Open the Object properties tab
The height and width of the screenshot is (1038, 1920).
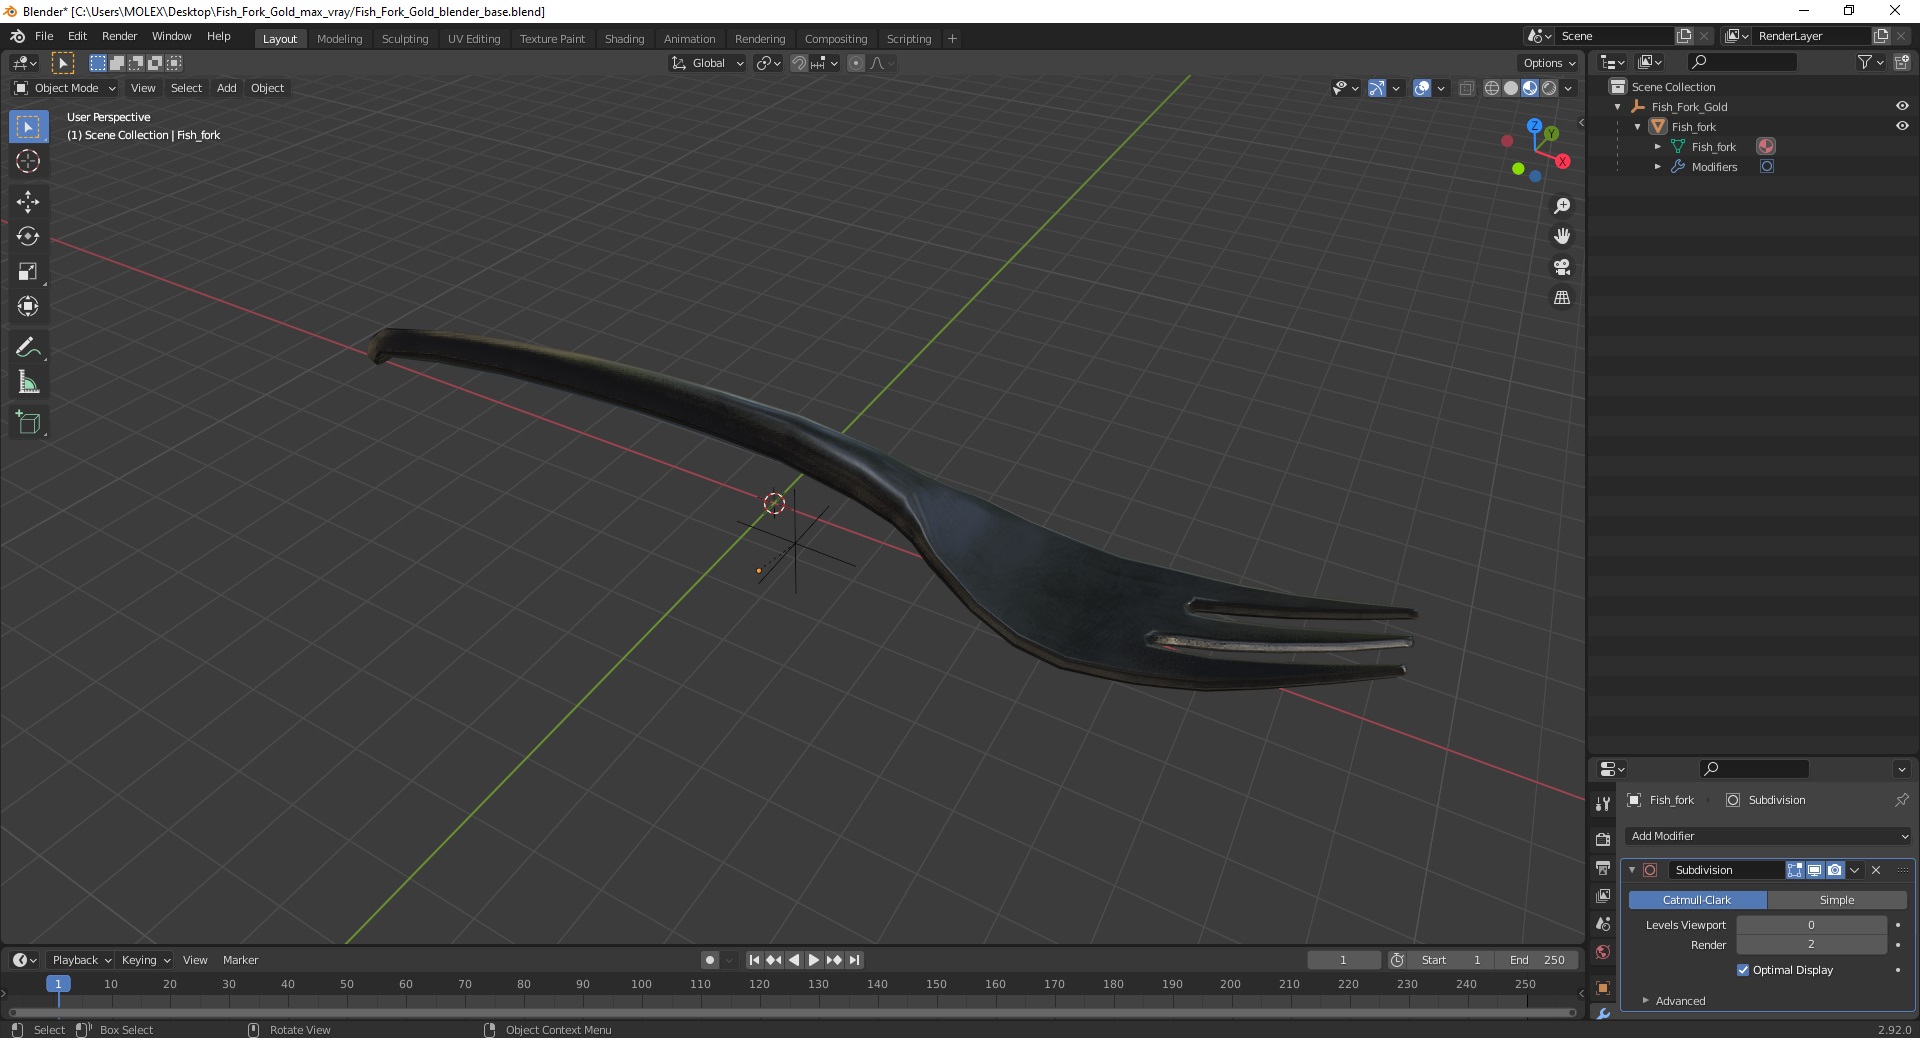[x=1603, y=988]
